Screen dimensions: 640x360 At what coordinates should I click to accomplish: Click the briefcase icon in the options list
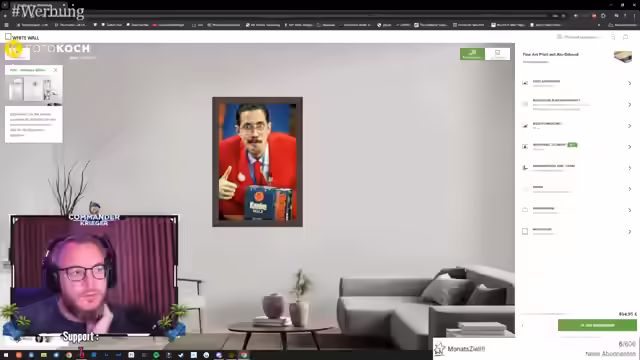(525, 210)
